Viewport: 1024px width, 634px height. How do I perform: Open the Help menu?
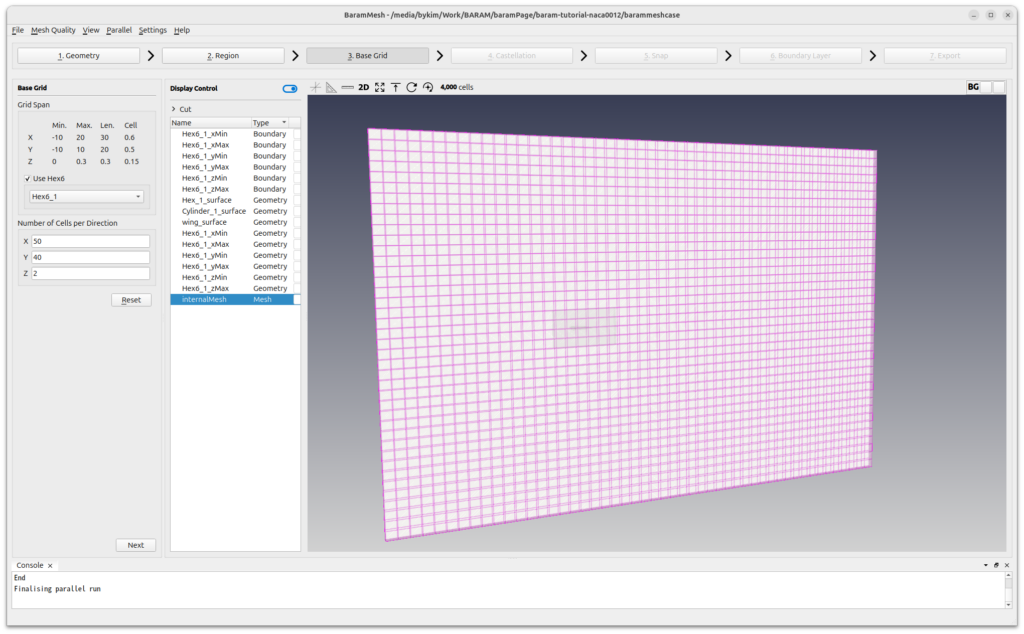pyautogui.click(x=182, y=30)
